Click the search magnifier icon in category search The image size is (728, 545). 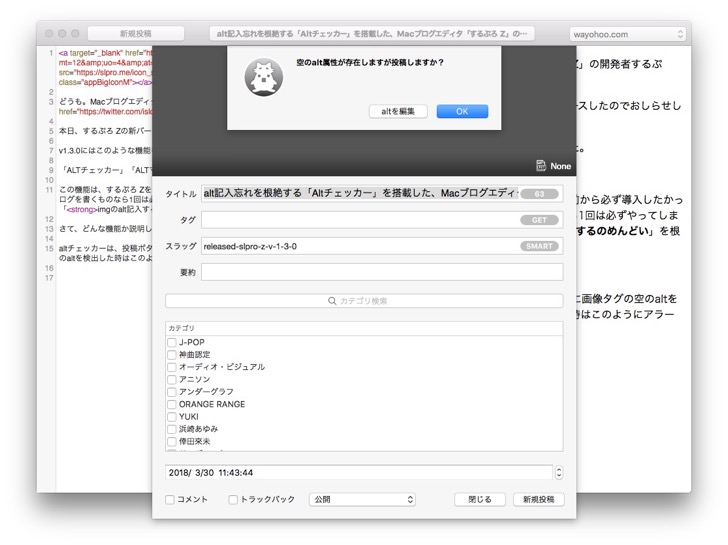tap(332, 301)
